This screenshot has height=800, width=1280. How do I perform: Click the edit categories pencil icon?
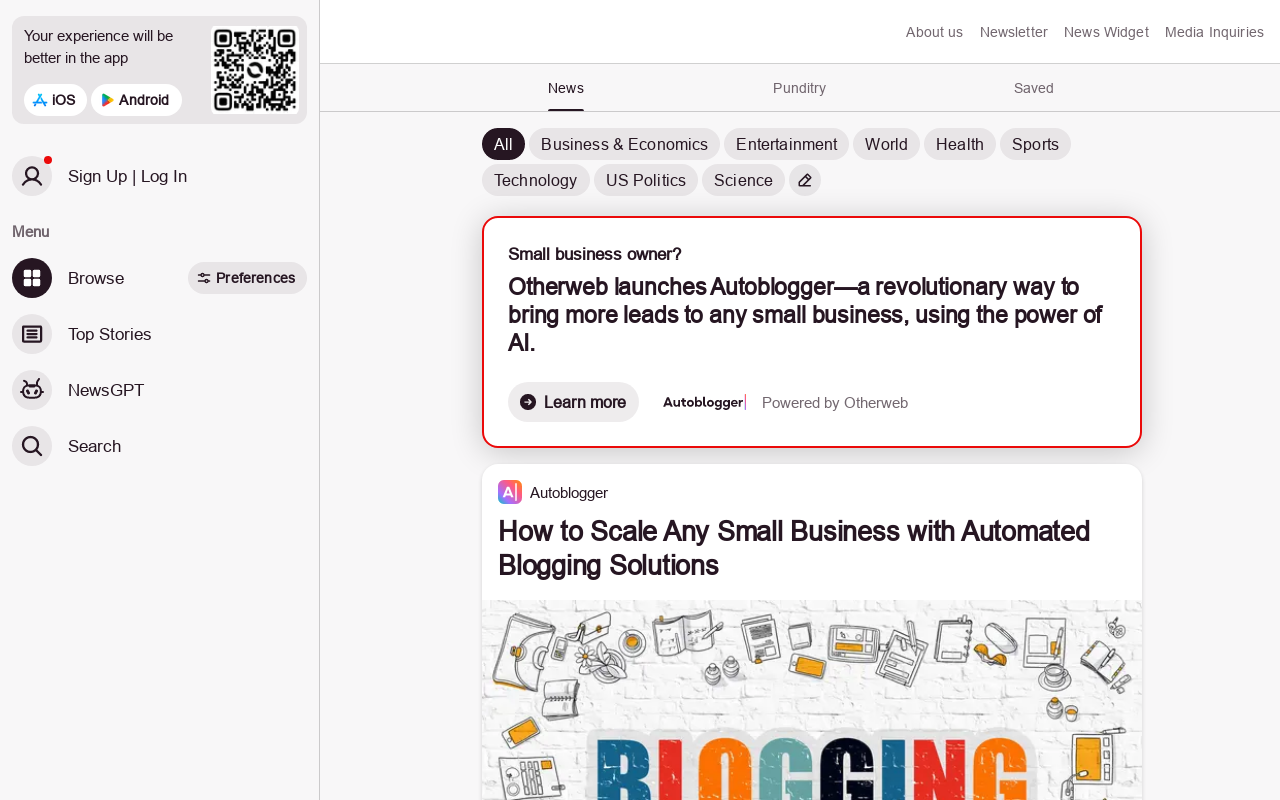805,180
